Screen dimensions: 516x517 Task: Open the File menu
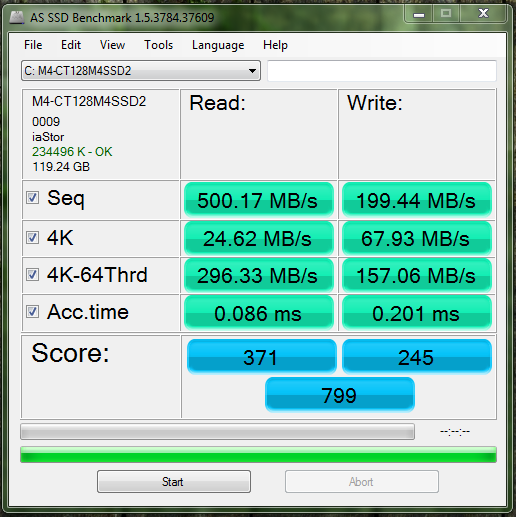(x=33, y=45)
